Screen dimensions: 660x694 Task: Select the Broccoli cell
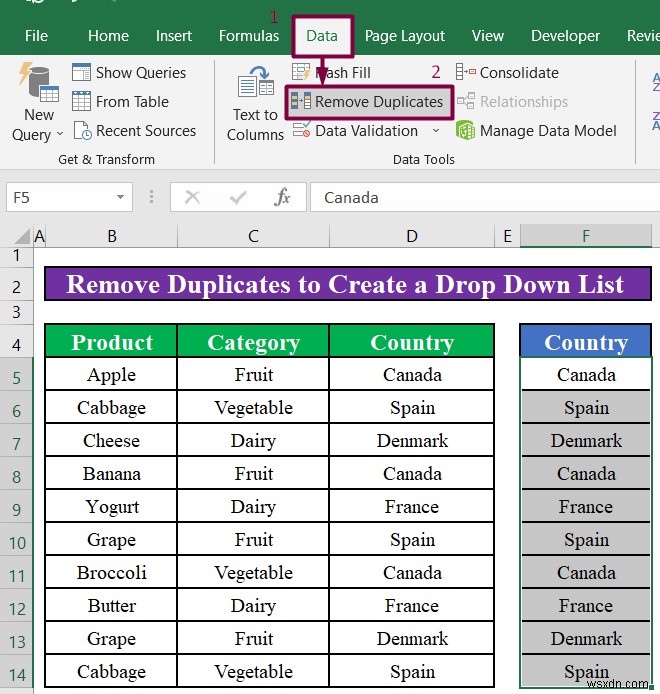point(111,572)
